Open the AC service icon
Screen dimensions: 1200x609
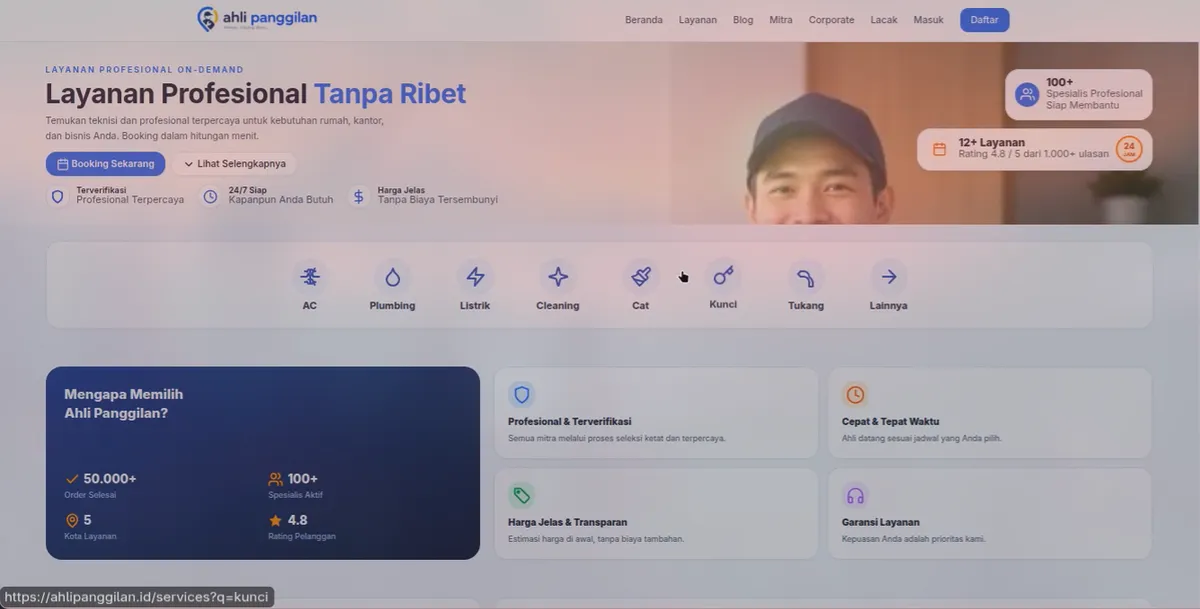point(310,277)
